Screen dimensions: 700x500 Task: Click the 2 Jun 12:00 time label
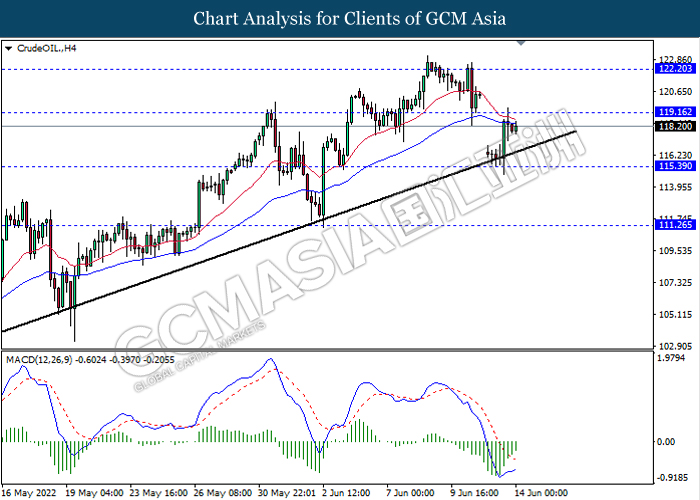pos(346,493)
